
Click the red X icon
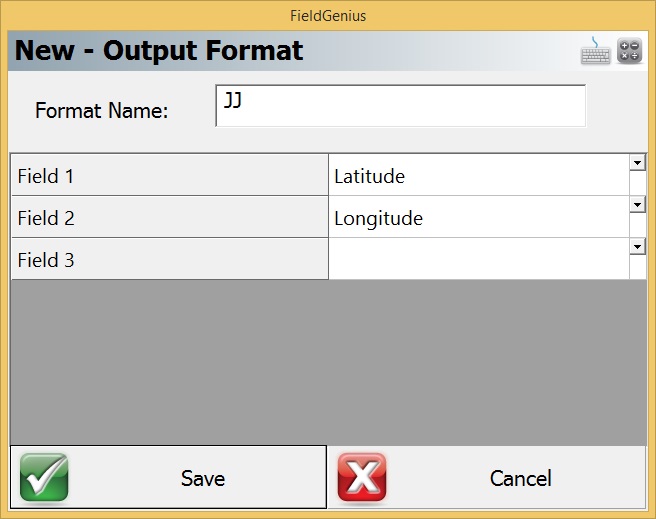click(x=361, y=477)
